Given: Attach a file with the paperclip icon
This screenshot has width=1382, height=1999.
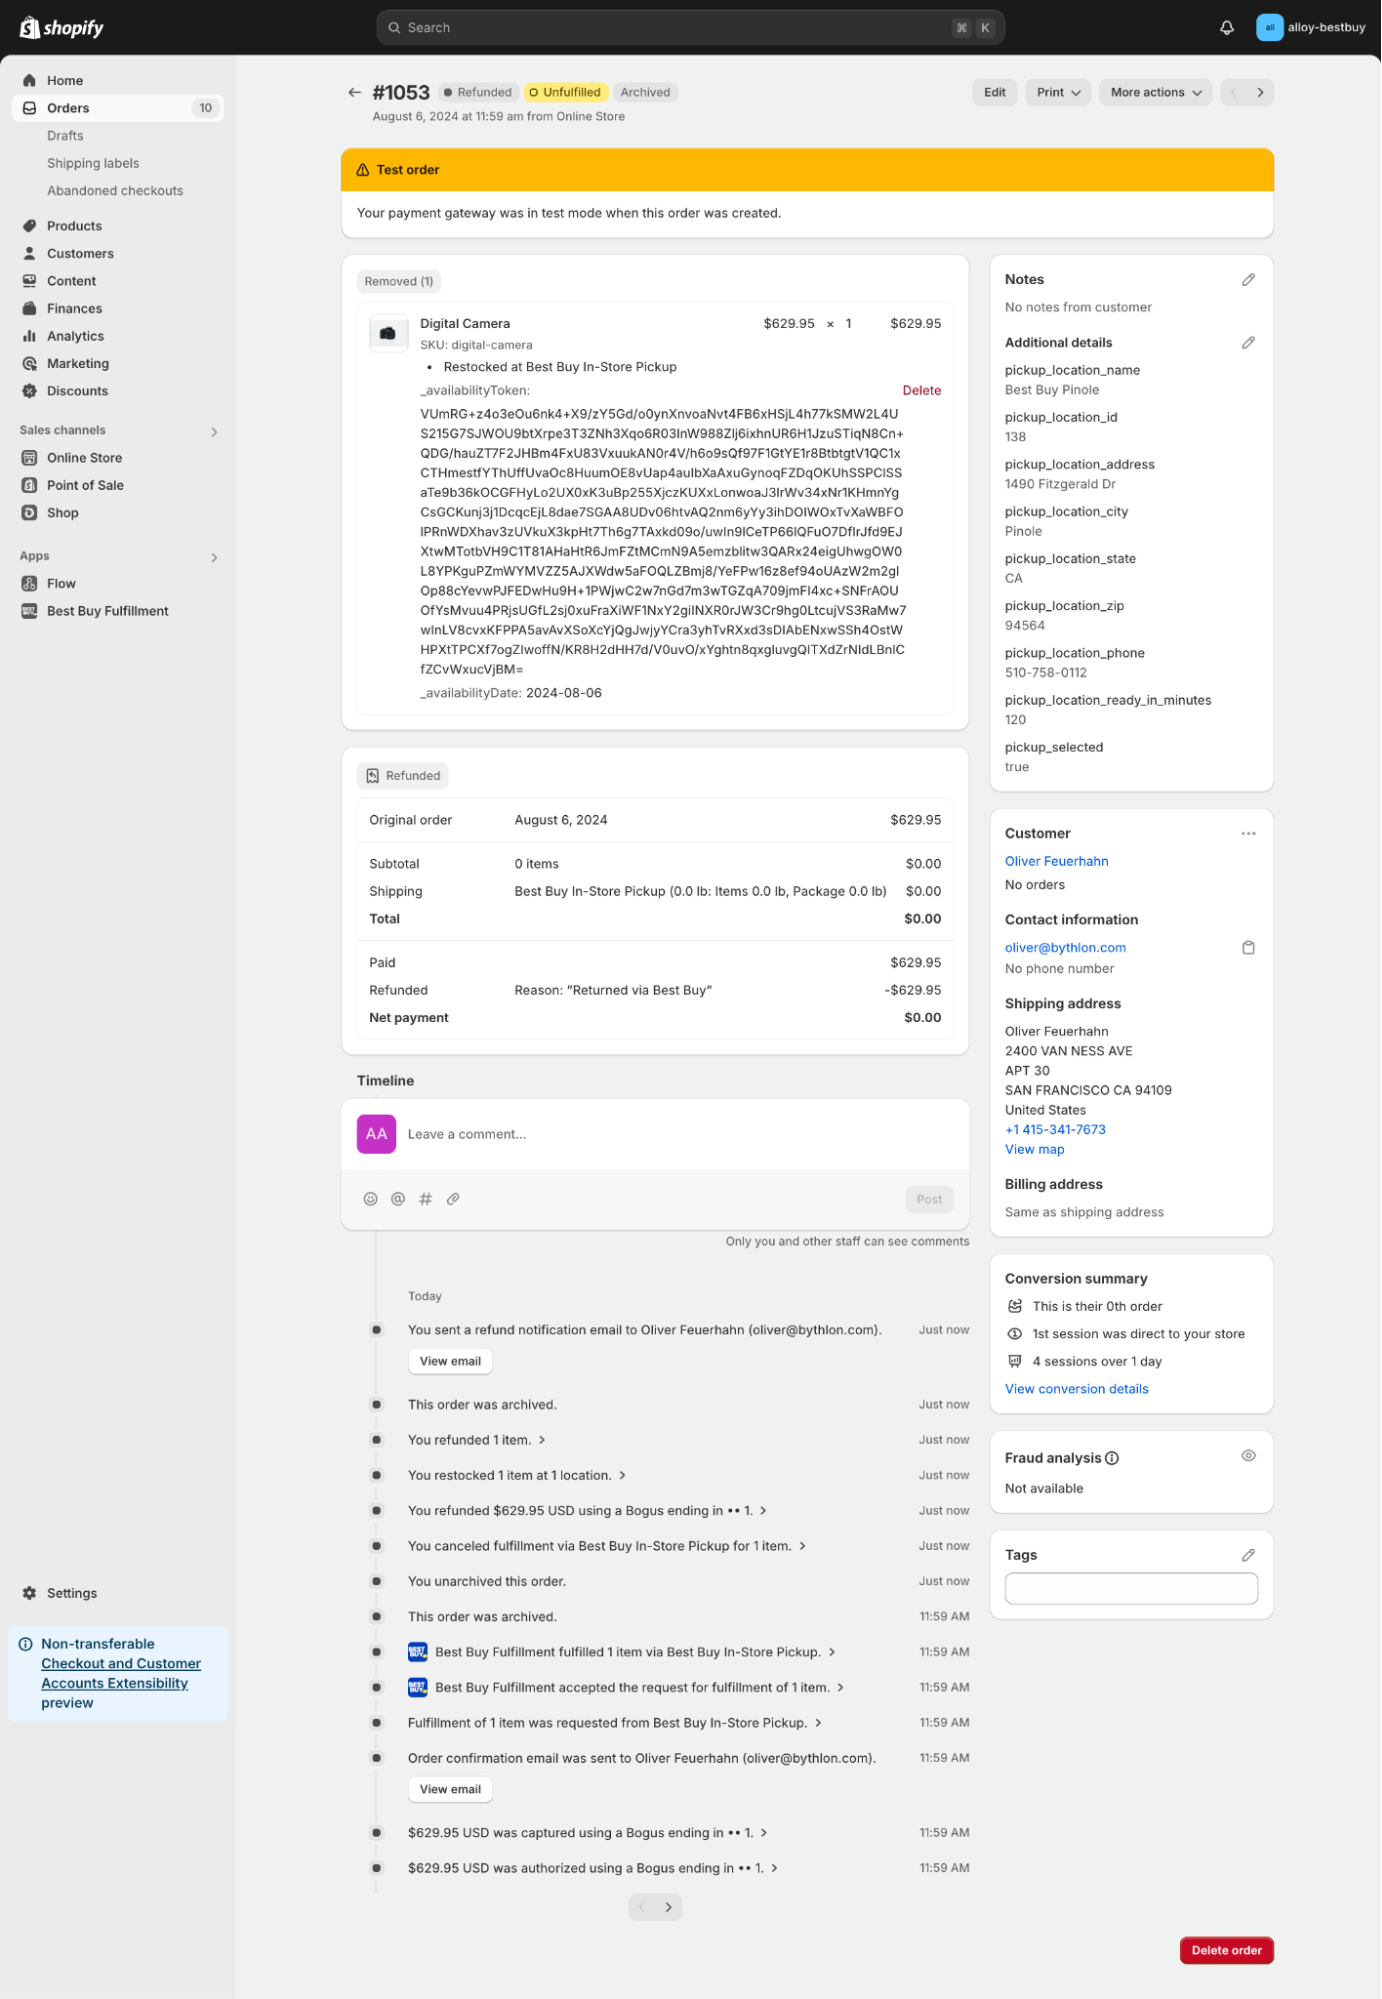Looking at the screenshot, I should coord(453,1199).
